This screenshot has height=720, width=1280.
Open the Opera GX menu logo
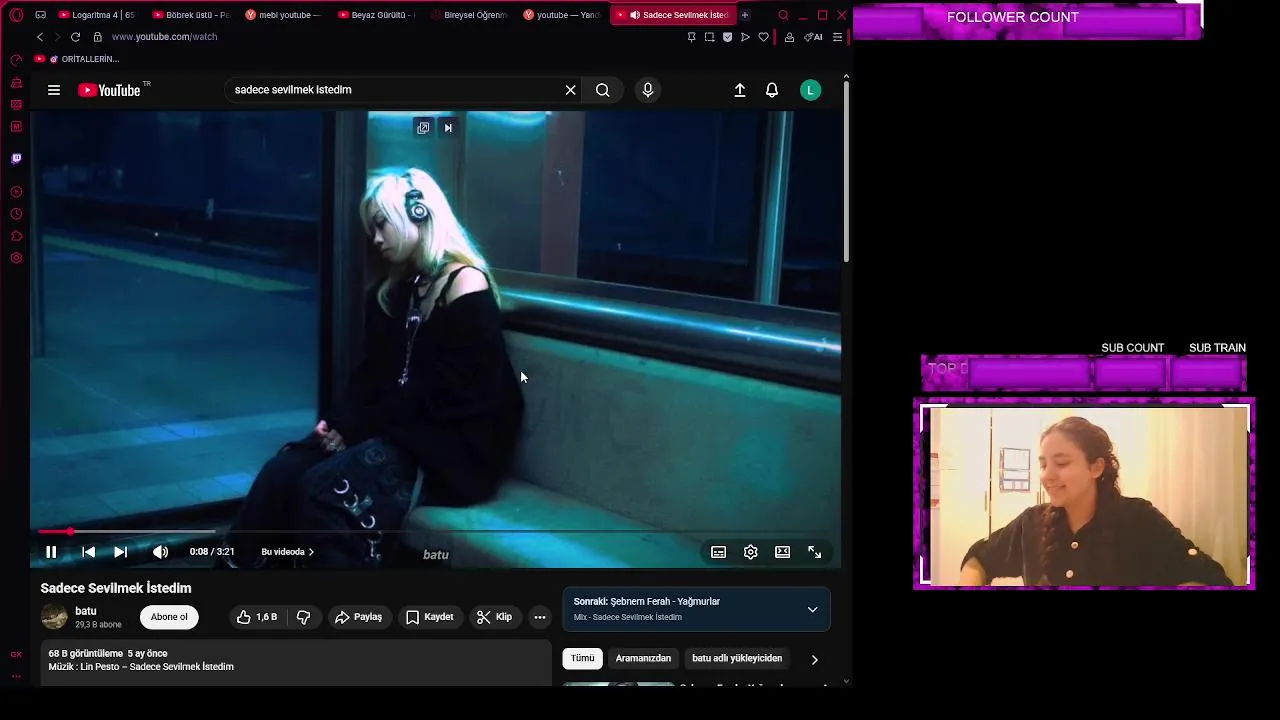(x=16, y=15)
